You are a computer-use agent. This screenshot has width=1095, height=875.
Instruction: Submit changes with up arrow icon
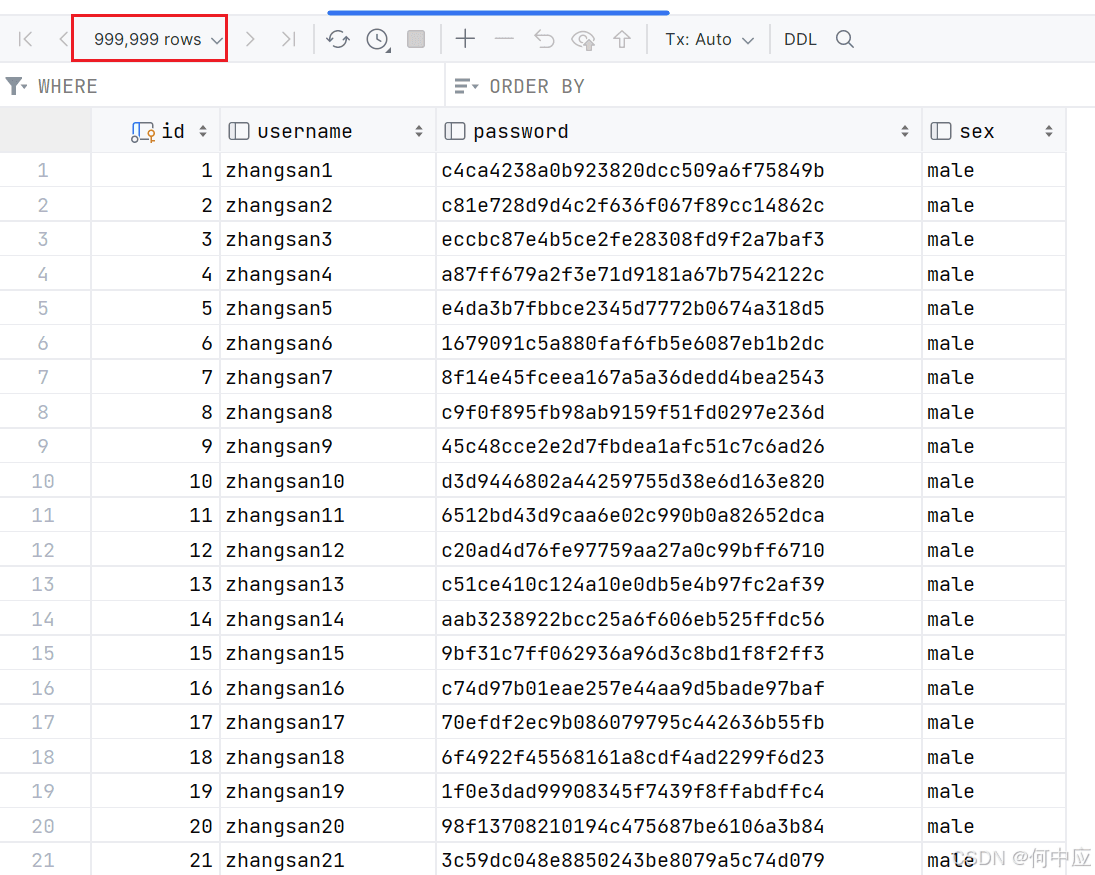click(x=622, y=39)
